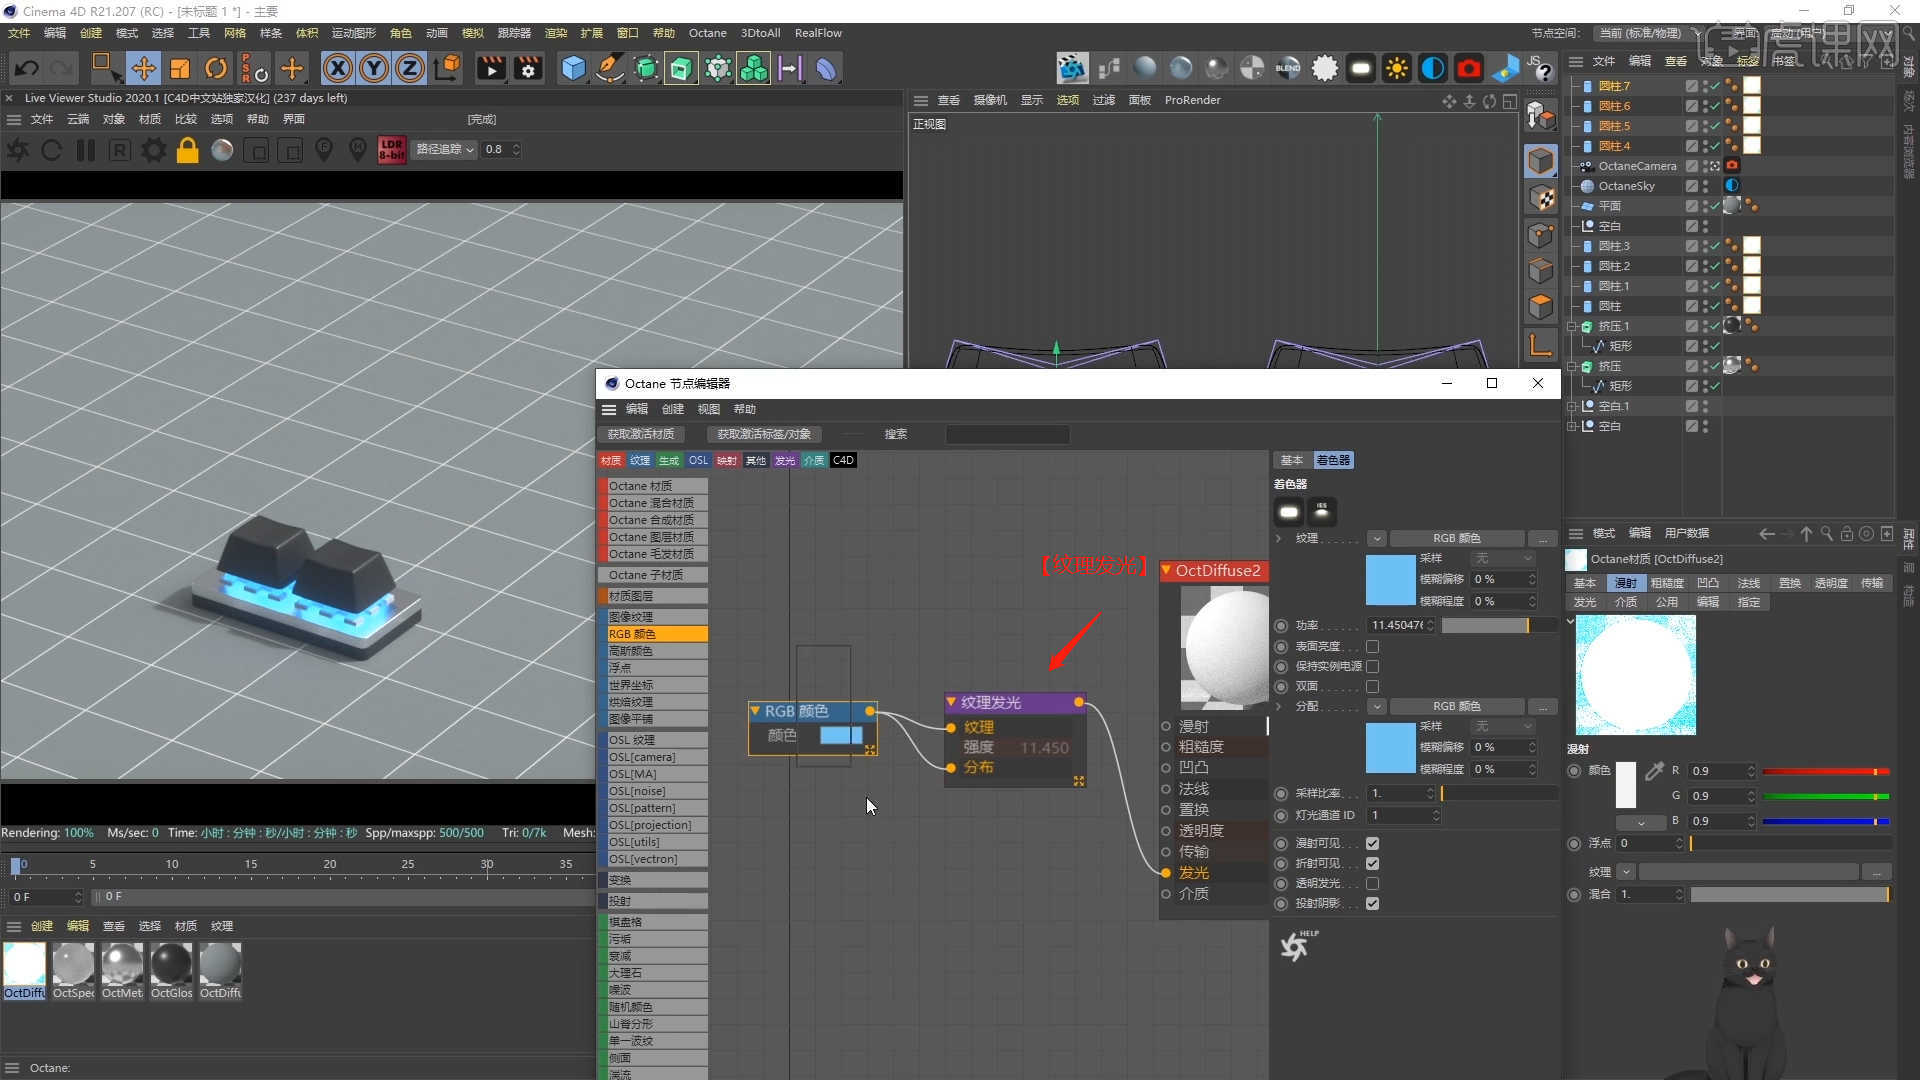Open the render settings clapperboard icon
1920x1080 pixels.
(527, 68)
